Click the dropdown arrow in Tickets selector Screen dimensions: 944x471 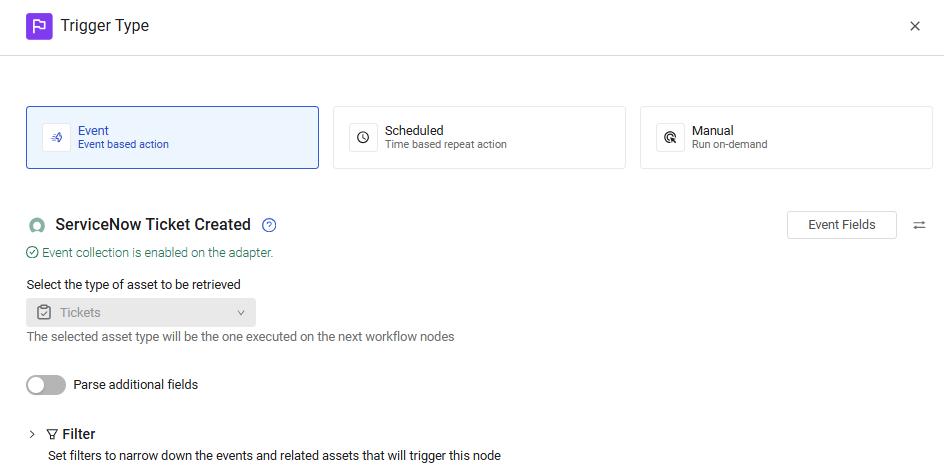click(x=241, y=313)
